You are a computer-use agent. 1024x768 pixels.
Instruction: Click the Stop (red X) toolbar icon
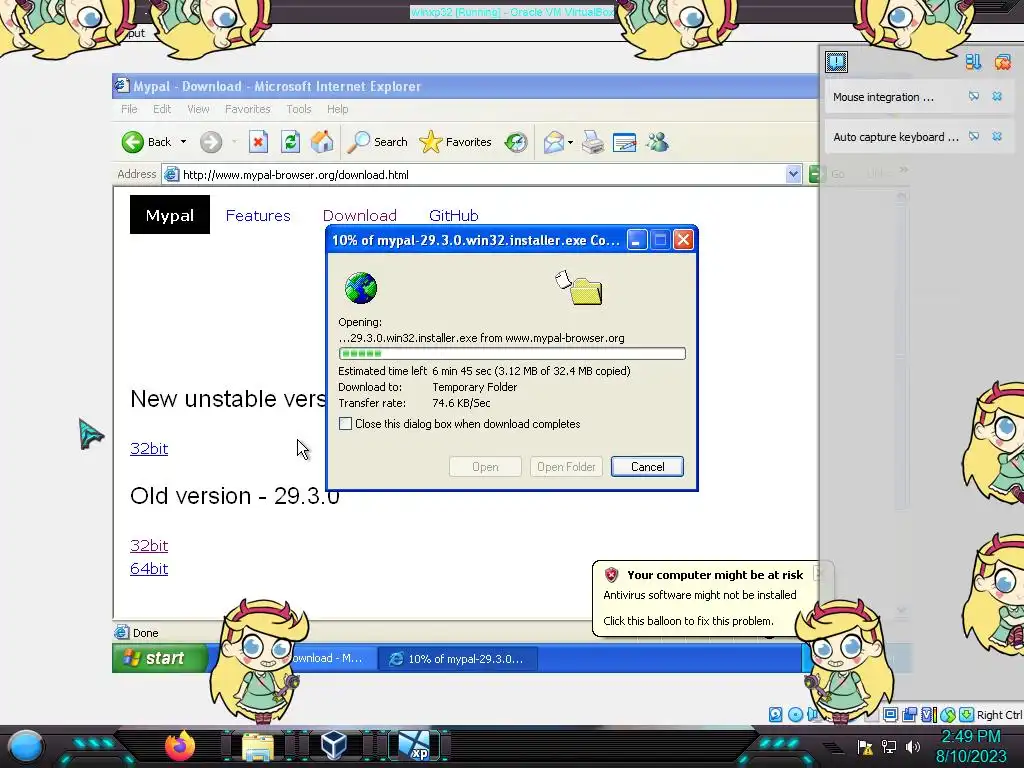click(258, 142)
